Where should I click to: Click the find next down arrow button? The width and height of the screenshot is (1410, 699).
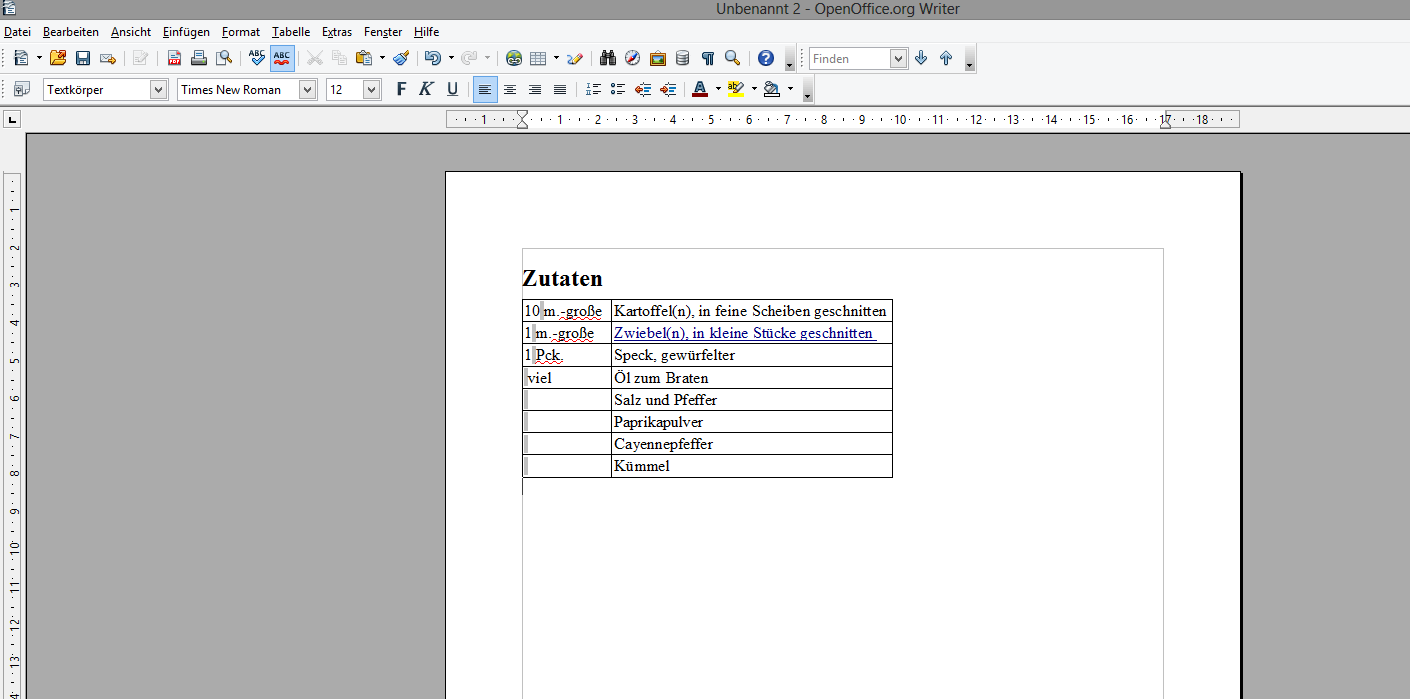point(921,59)
